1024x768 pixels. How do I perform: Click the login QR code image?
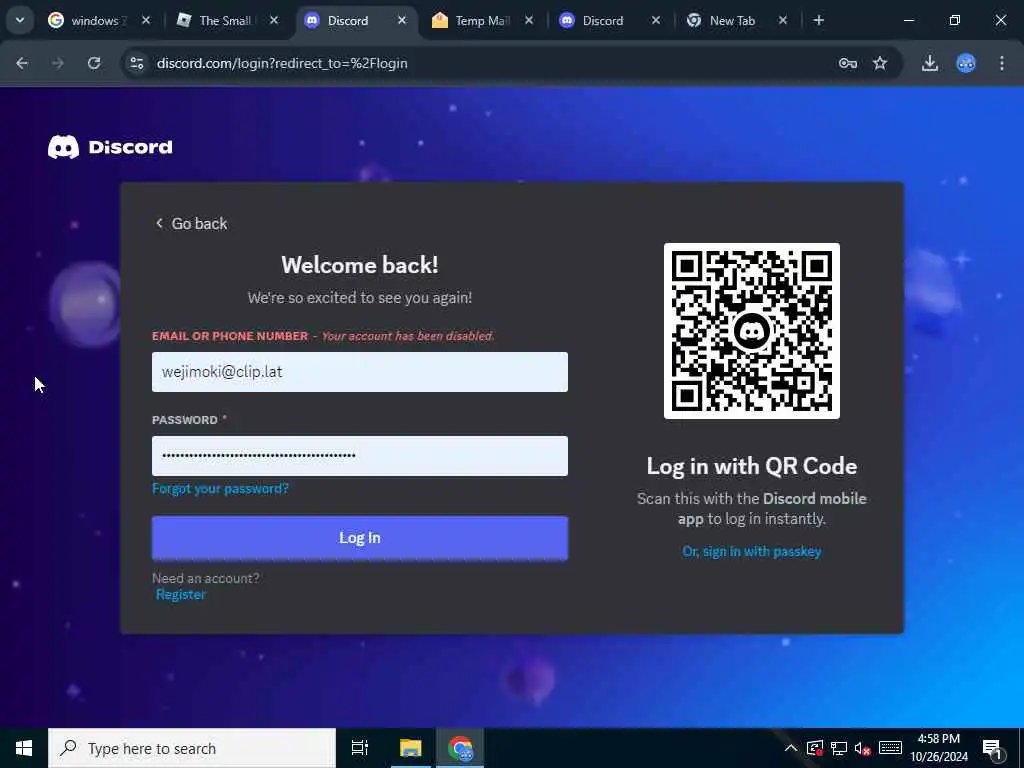pos(752,331)
